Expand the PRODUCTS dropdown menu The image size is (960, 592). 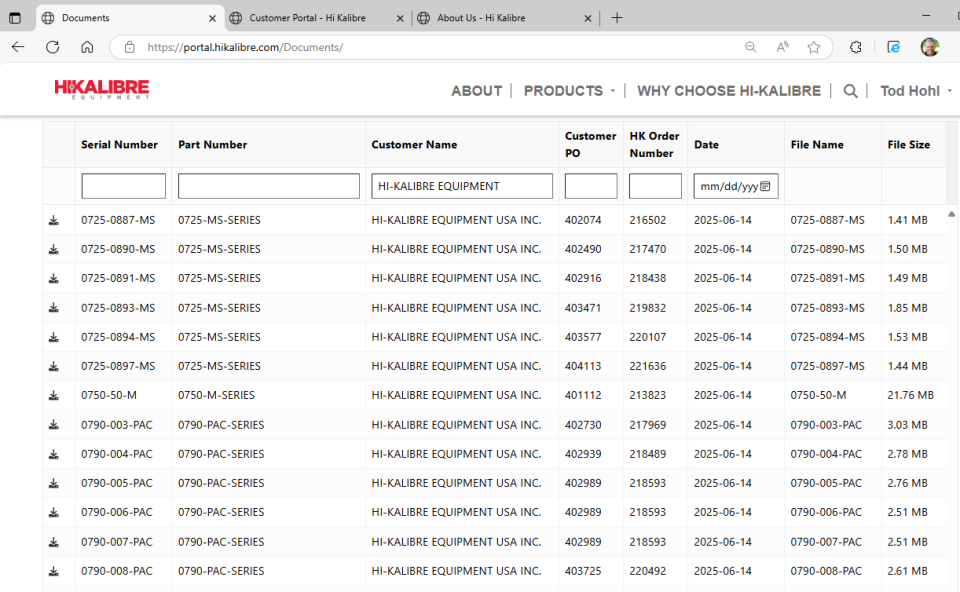569,91
